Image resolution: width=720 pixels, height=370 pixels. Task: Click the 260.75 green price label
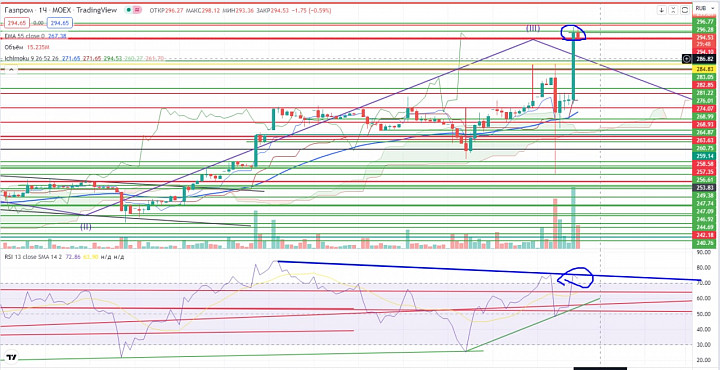pos(704,148)
